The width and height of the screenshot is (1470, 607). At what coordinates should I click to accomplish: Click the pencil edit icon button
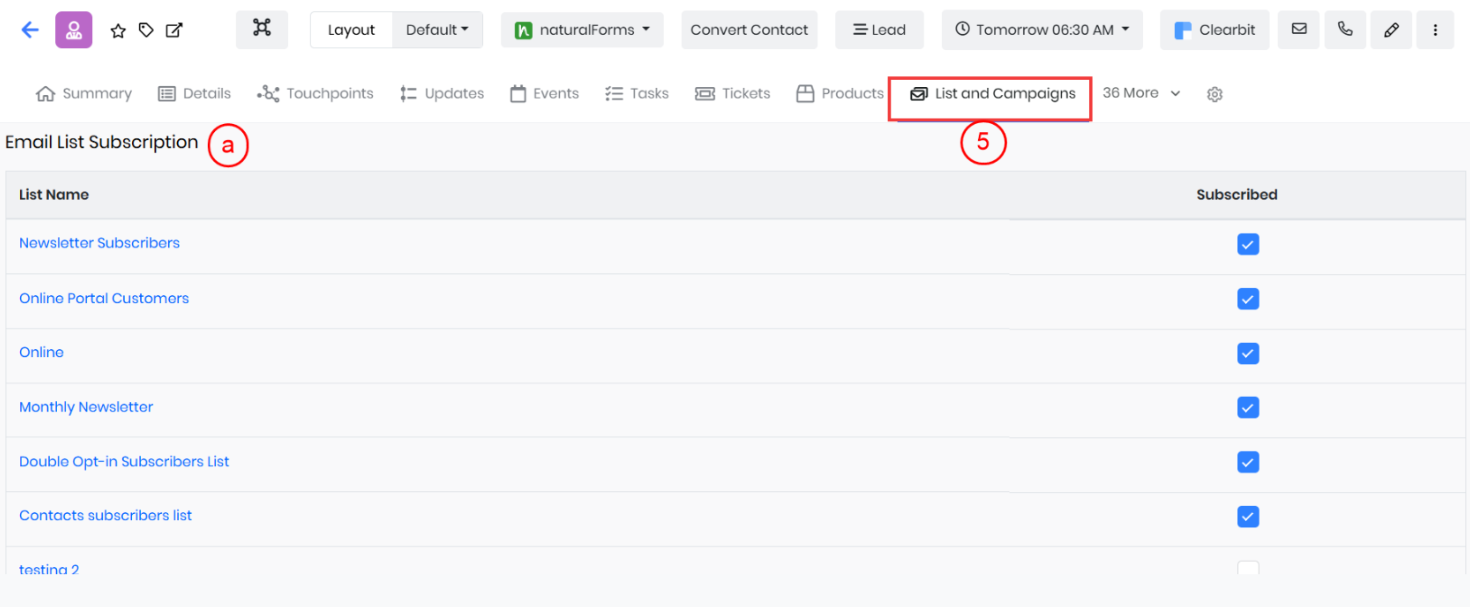pos(1391,30)
